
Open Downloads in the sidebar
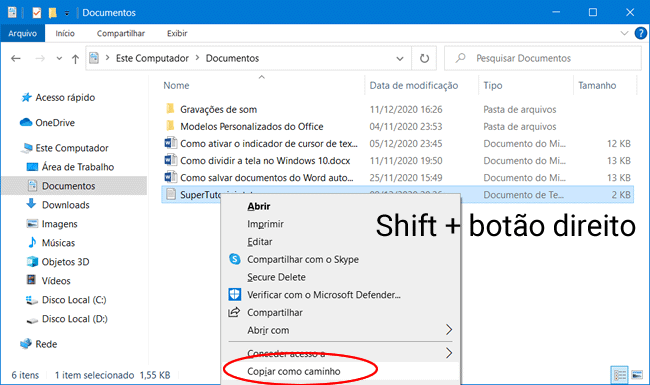(65, 205)
